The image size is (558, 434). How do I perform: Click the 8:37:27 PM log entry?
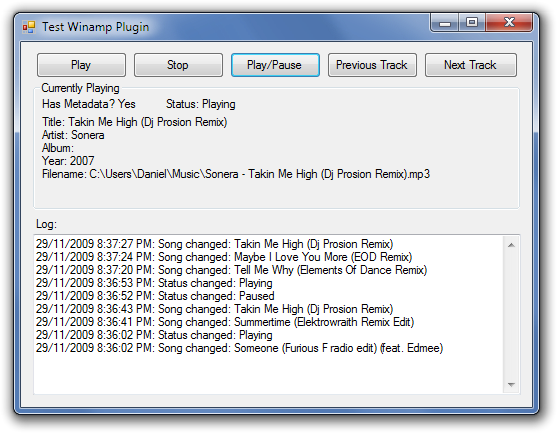[215, 244]
